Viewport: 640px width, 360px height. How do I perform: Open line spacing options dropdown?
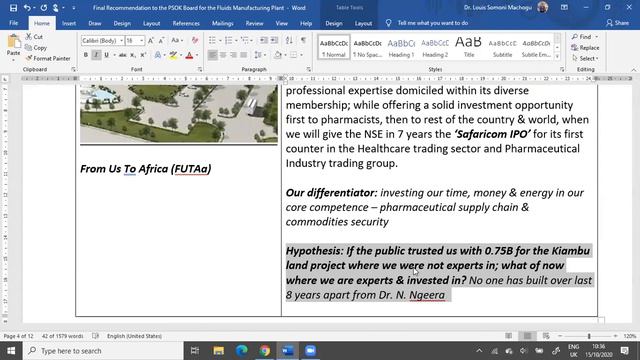260,55
